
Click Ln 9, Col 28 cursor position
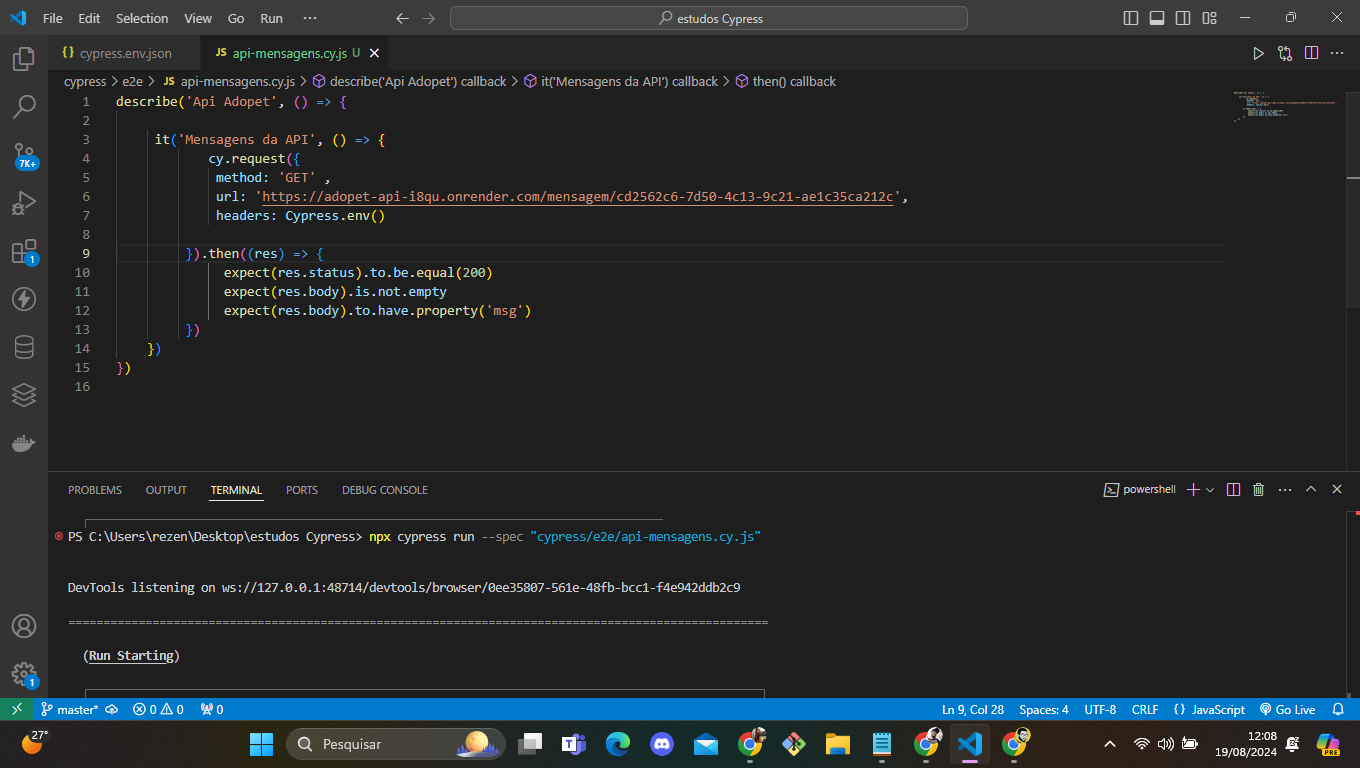coord(973,709)
